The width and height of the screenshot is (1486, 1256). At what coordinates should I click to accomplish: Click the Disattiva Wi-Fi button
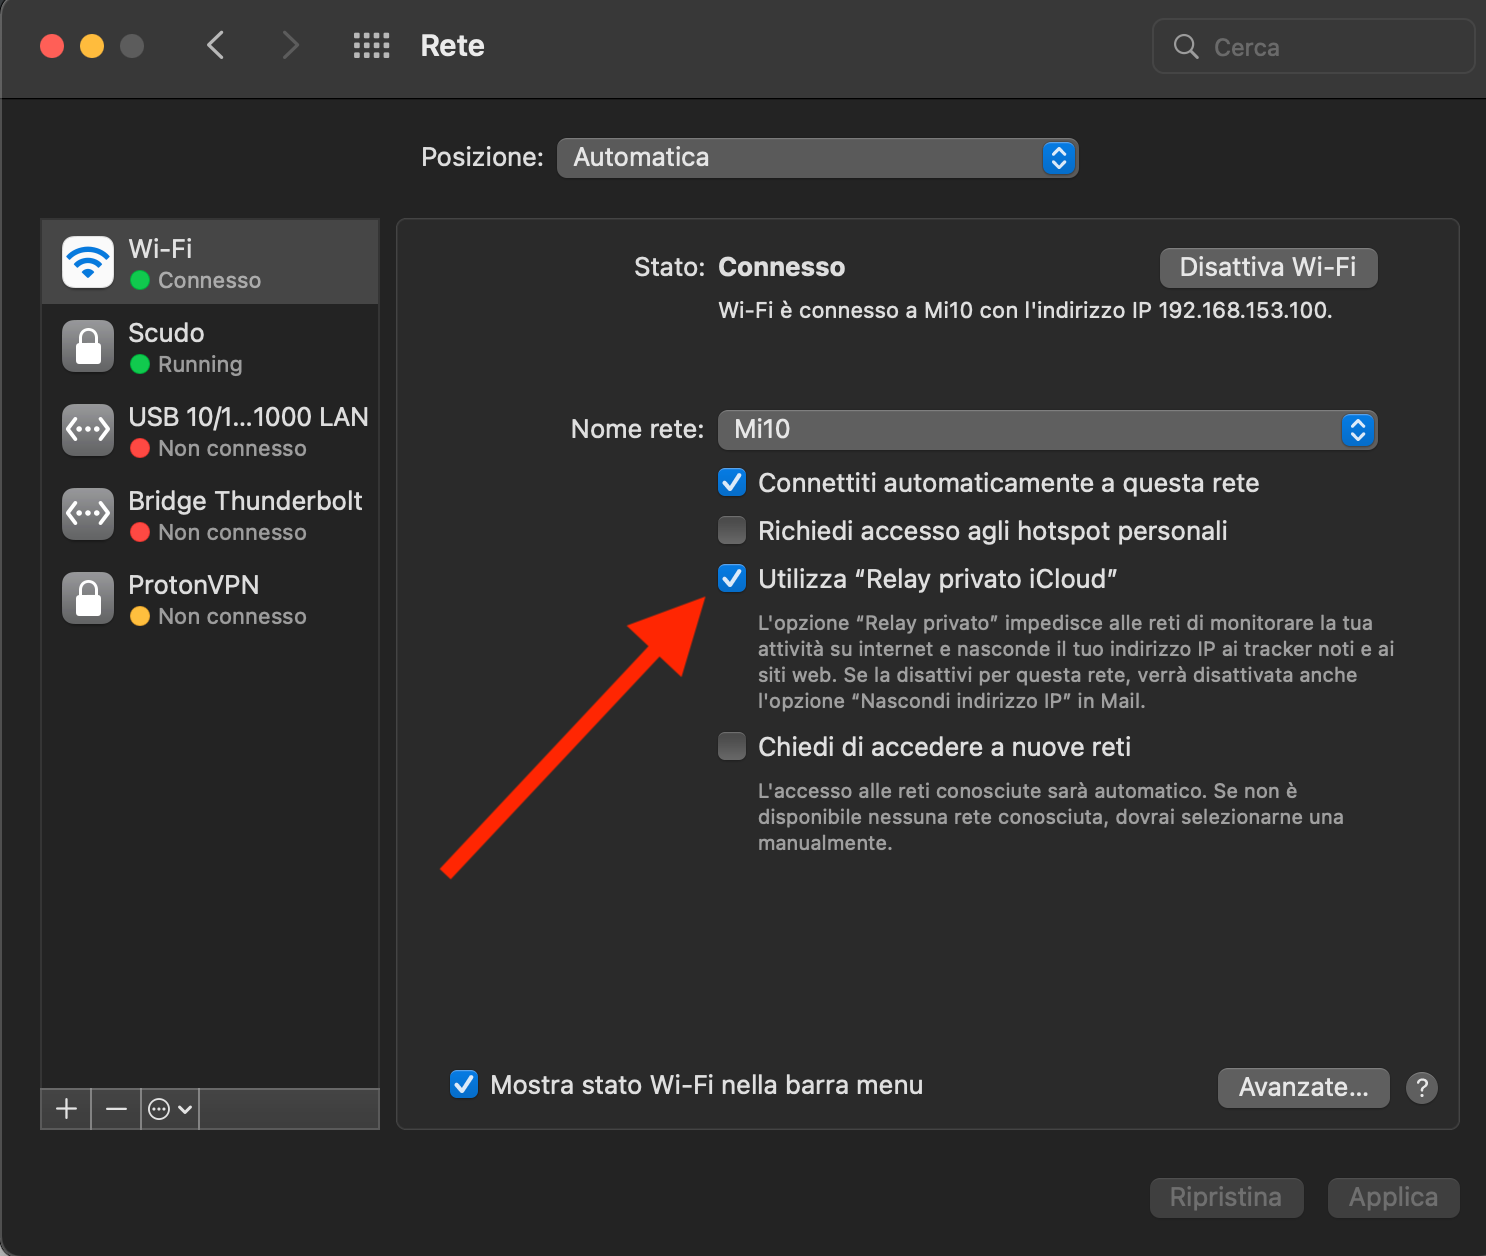pos(1268,267)
